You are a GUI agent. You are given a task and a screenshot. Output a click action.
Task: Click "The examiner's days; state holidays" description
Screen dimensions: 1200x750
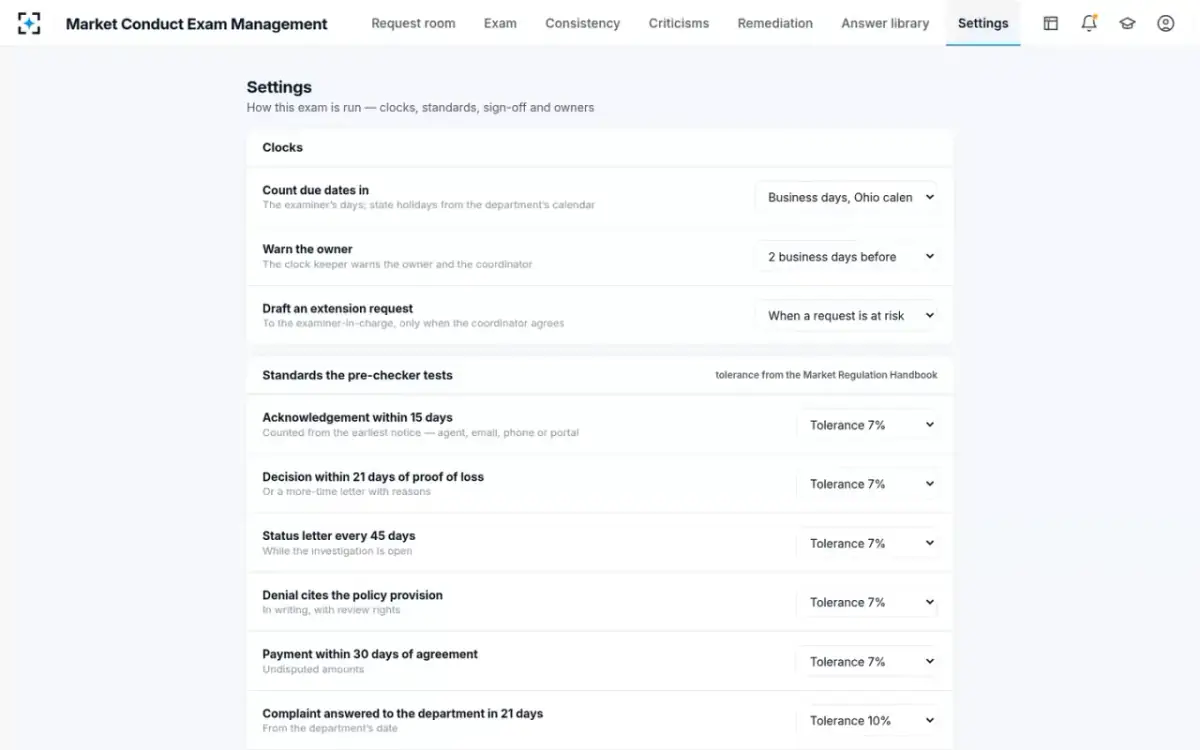coord(428,205)
